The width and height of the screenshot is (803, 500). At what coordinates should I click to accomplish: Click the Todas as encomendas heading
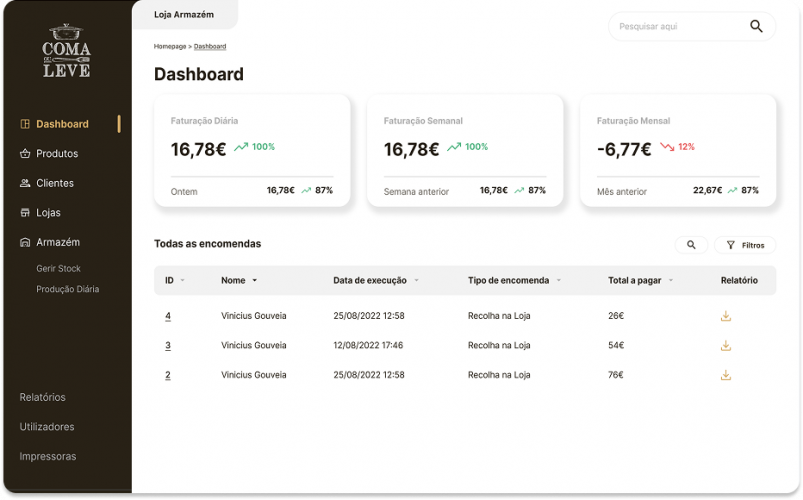207,244
